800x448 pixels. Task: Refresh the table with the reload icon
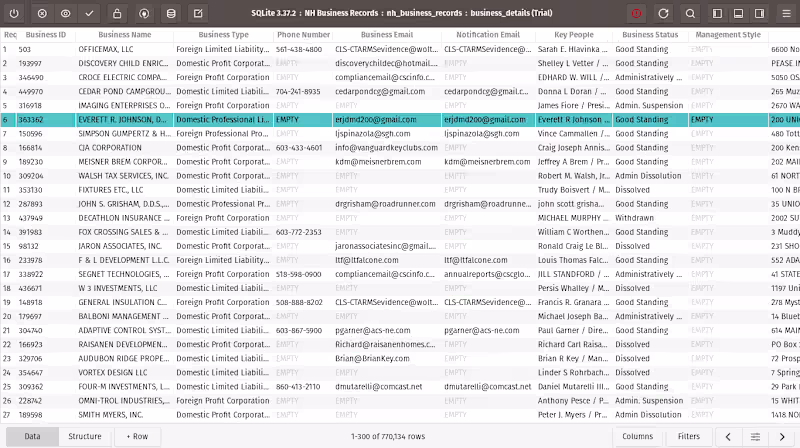coord(663,14)
